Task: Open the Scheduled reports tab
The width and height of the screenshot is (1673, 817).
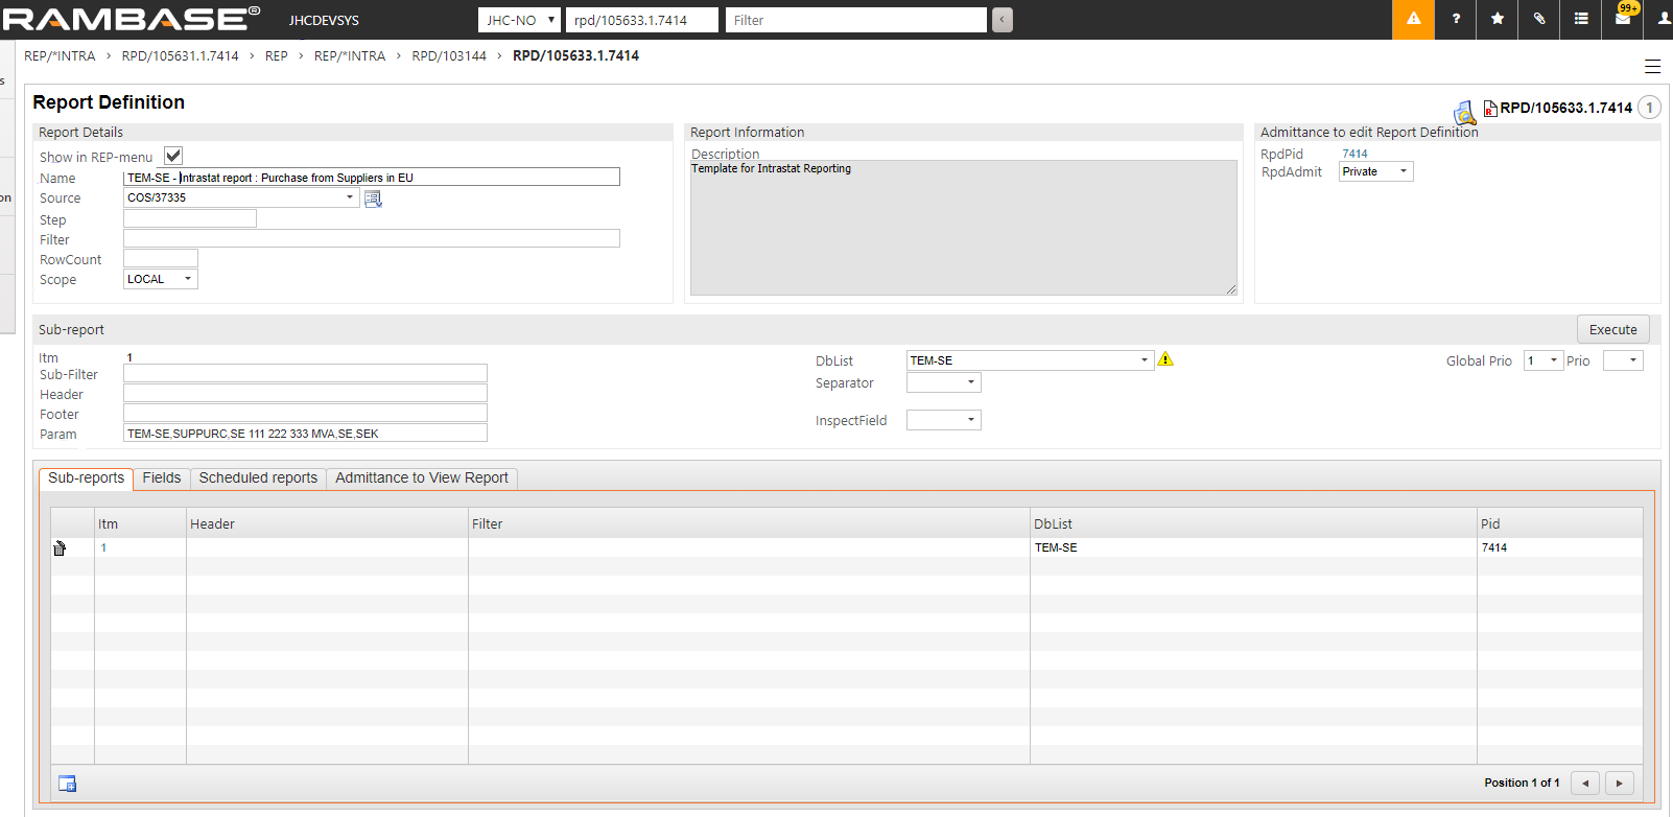Action: (x=258, y=478)
